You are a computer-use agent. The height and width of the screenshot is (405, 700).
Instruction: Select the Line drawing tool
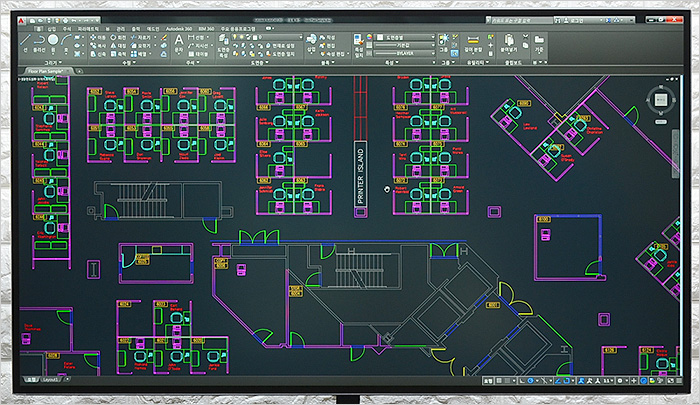(x=26, y=41)
